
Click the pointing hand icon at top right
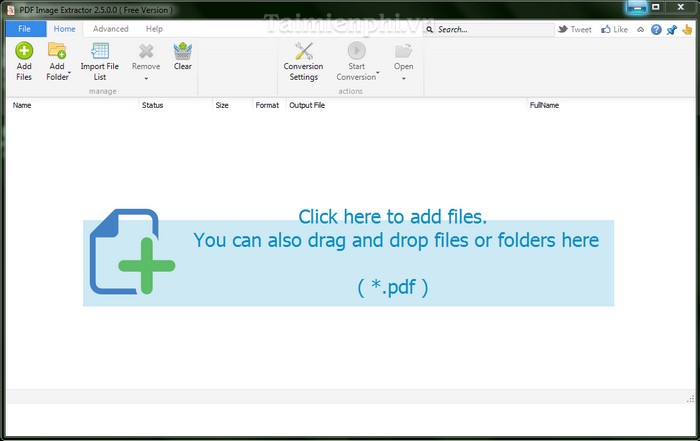[x=687, y=29]
